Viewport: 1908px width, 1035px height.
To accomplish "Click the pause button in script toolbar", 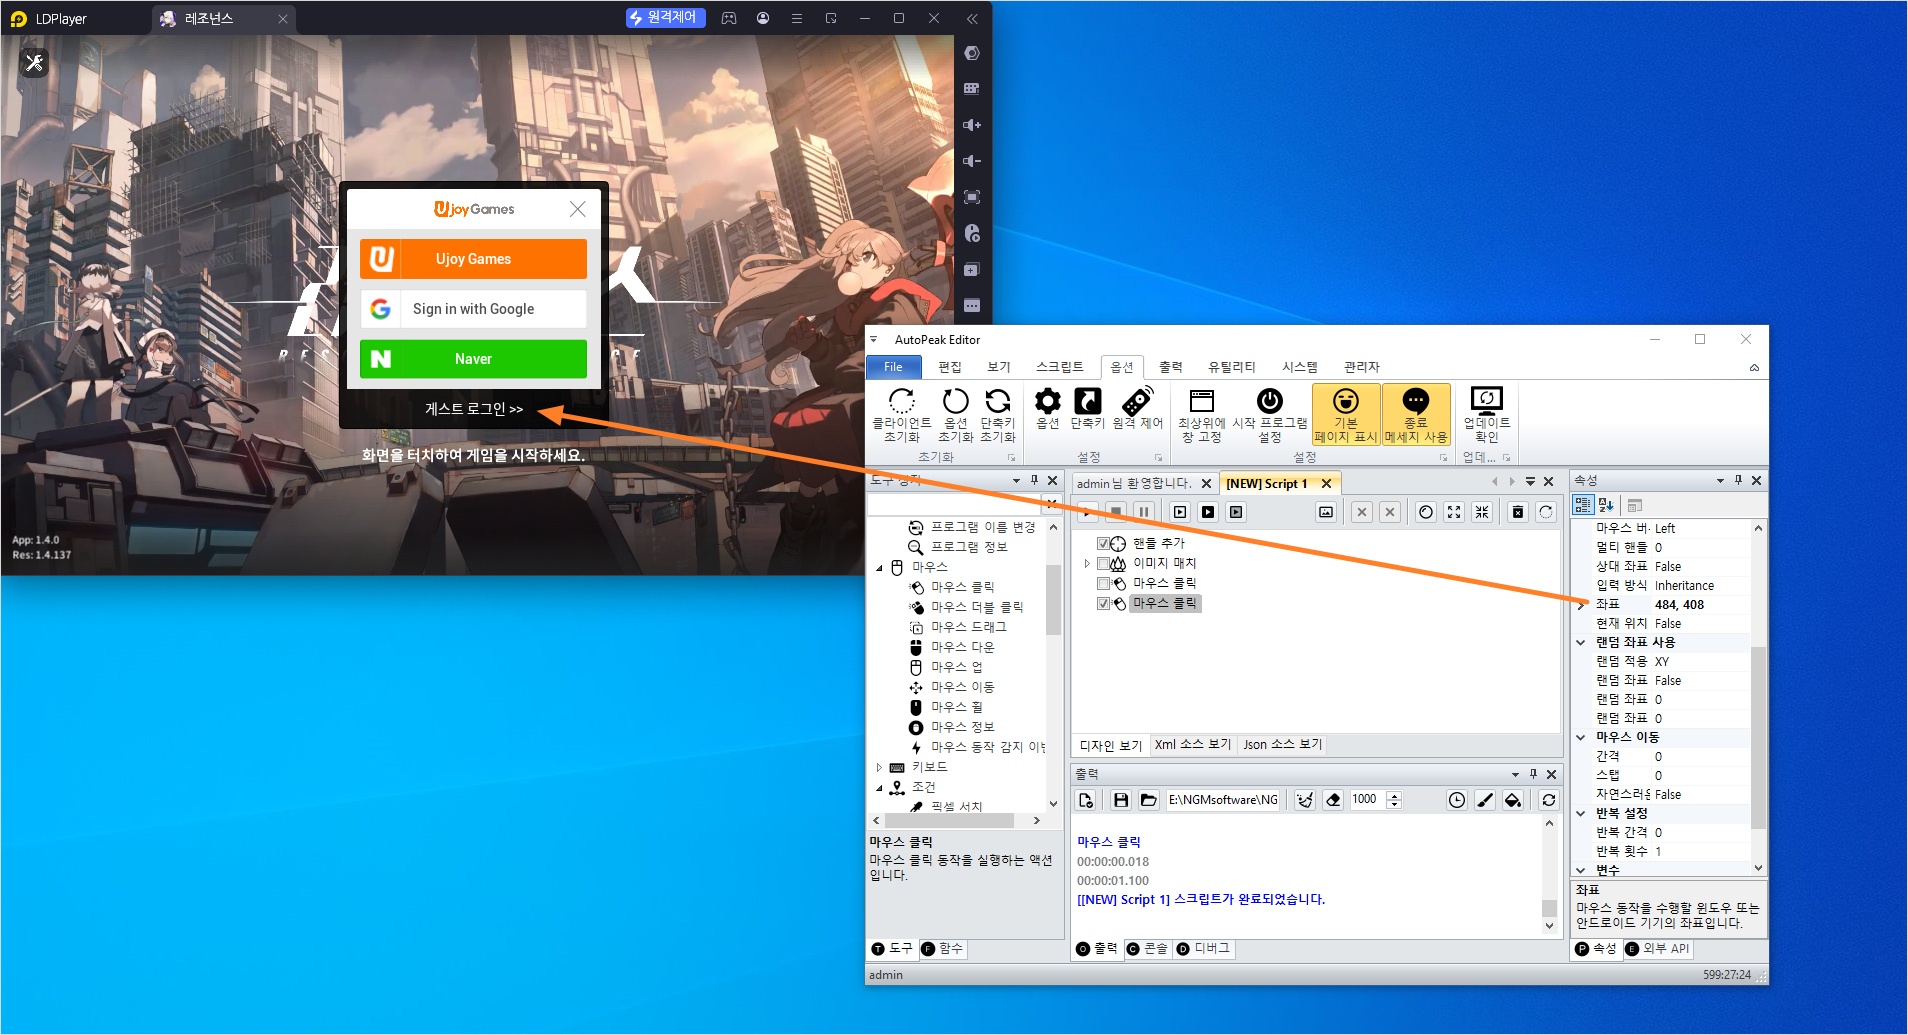I will click(x=1144, y=512).
